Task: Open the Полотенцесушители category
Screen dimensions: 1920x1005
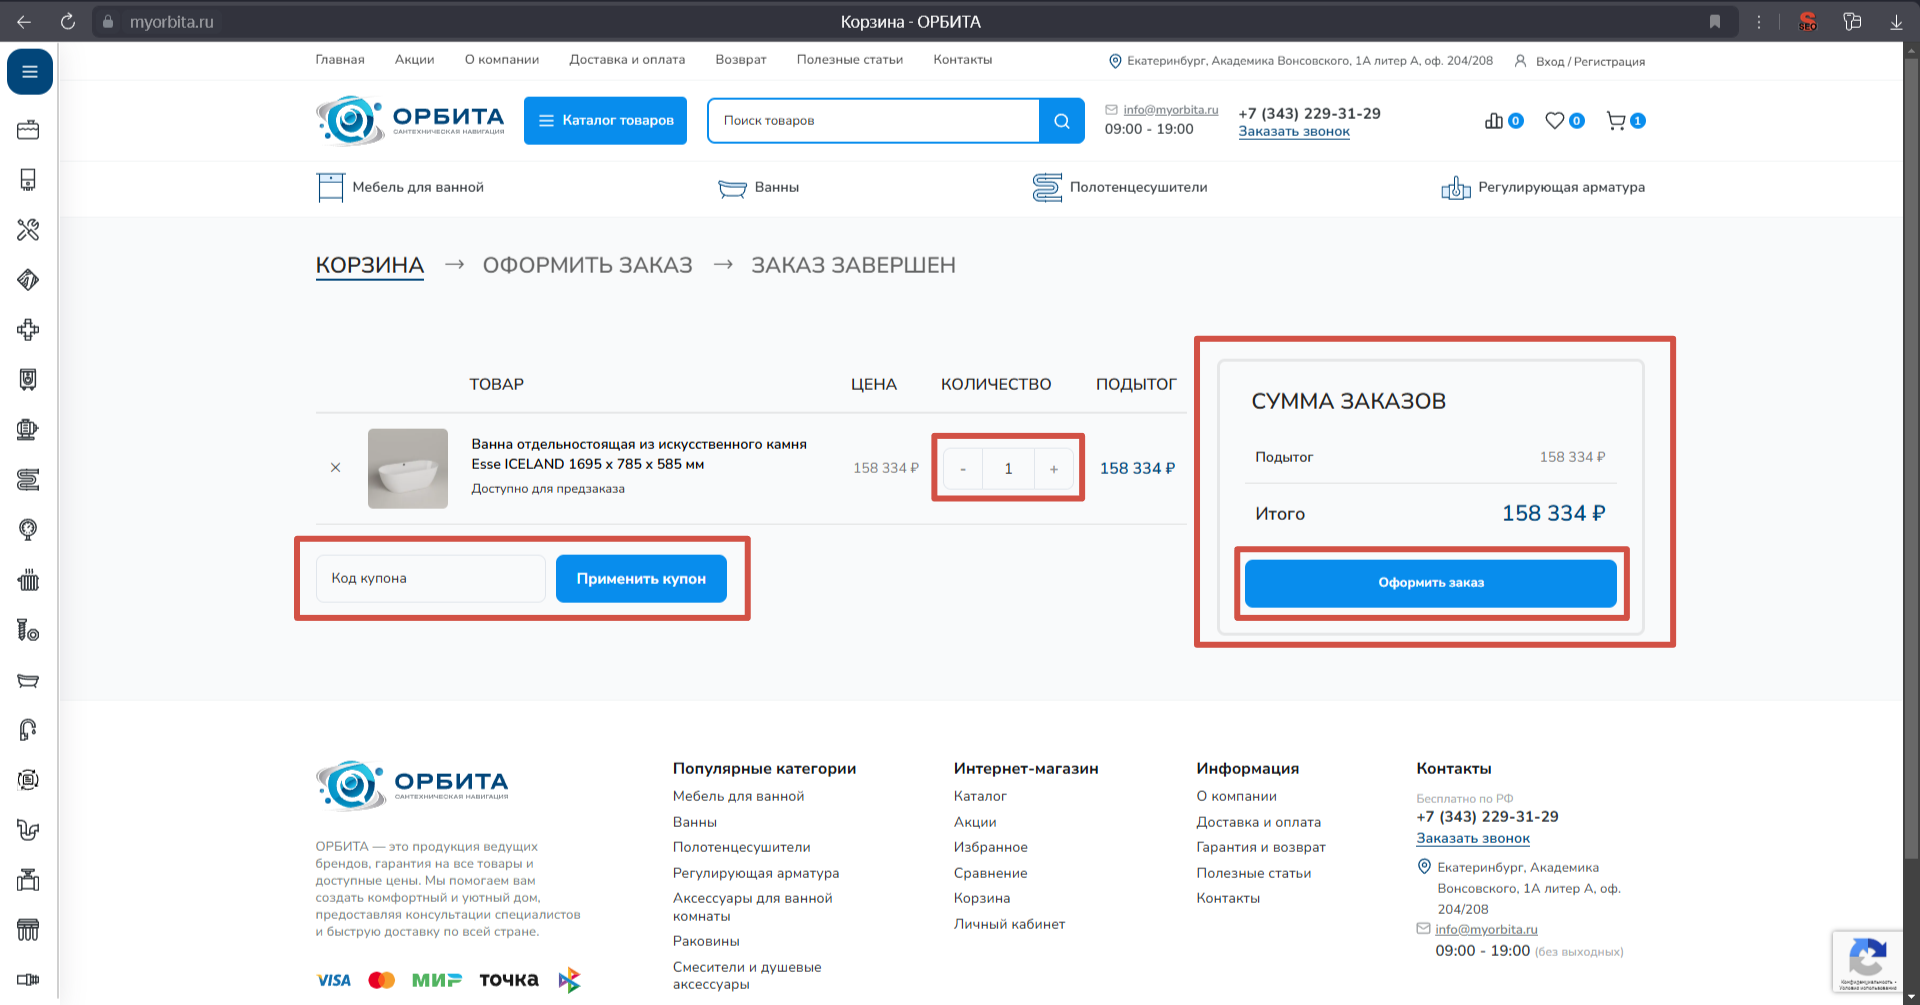Action: 1120,187
